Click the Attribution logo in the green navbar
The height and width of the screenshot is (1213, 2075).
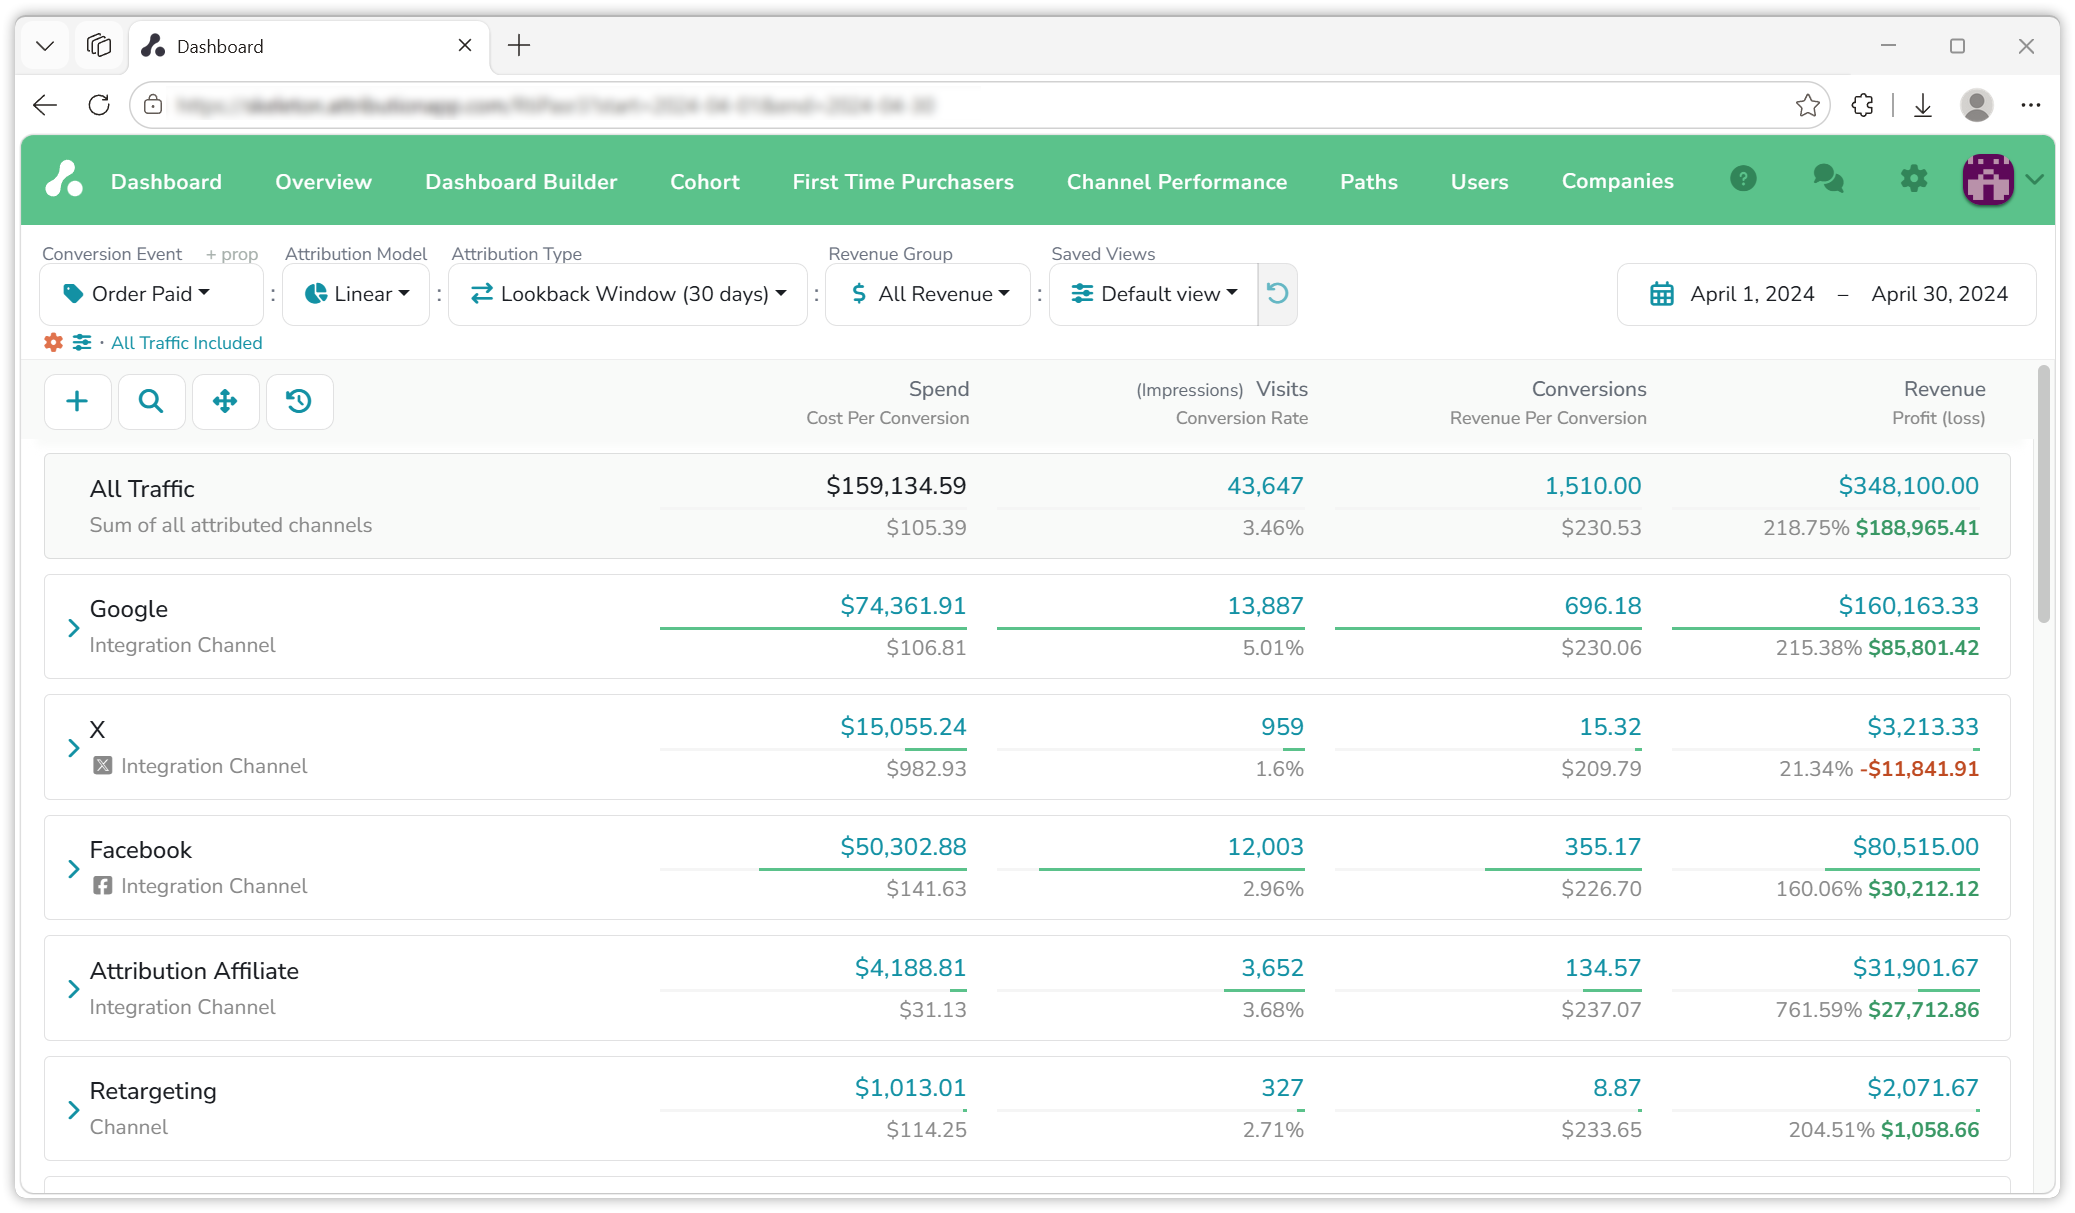pyautogui.click(x=64, y=180)
